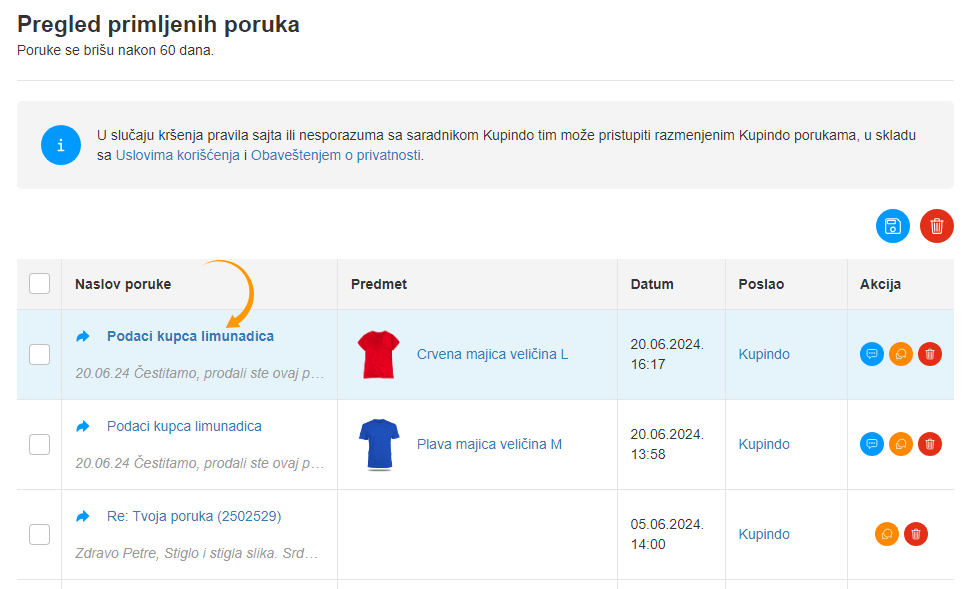Click forward arrow icon in the 13:58 message row
Image resolution: width=963 pixels, height=589 pixels.
(x=83, y=426)
